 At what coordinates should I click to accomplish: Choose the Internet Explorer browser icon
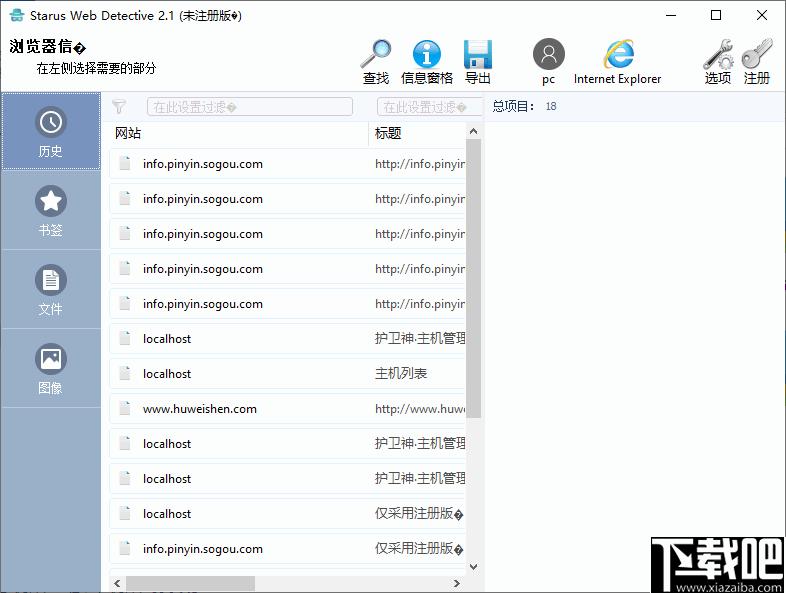click(x=618, y=61)
